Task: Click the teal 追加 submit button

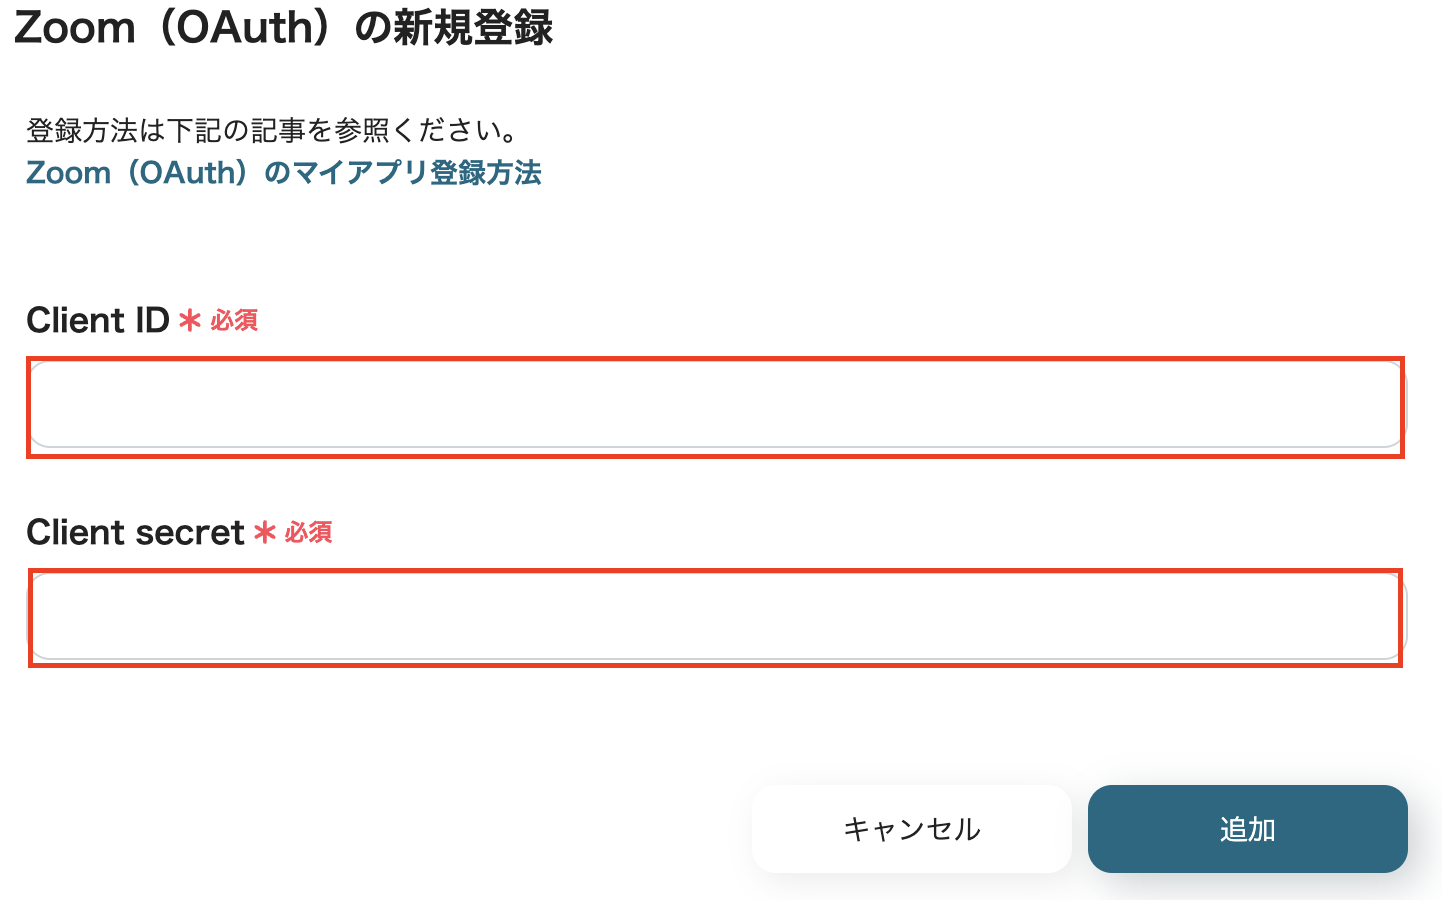Action: coord(1246,829)
